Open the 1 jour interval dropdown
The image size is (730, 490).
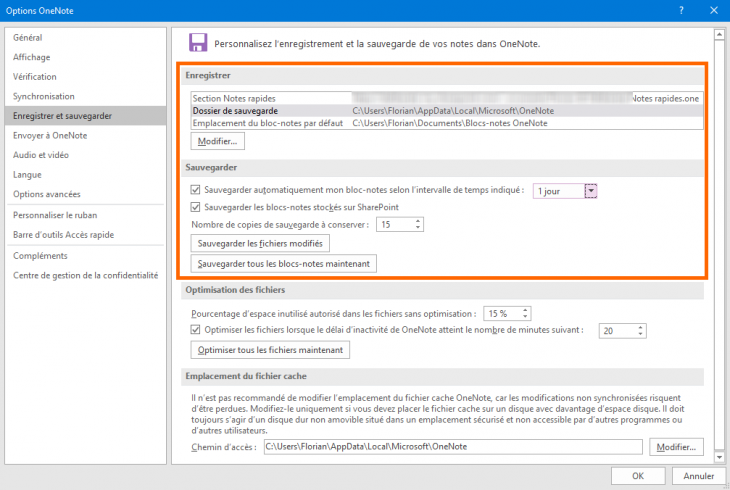(x=591, y=191)
